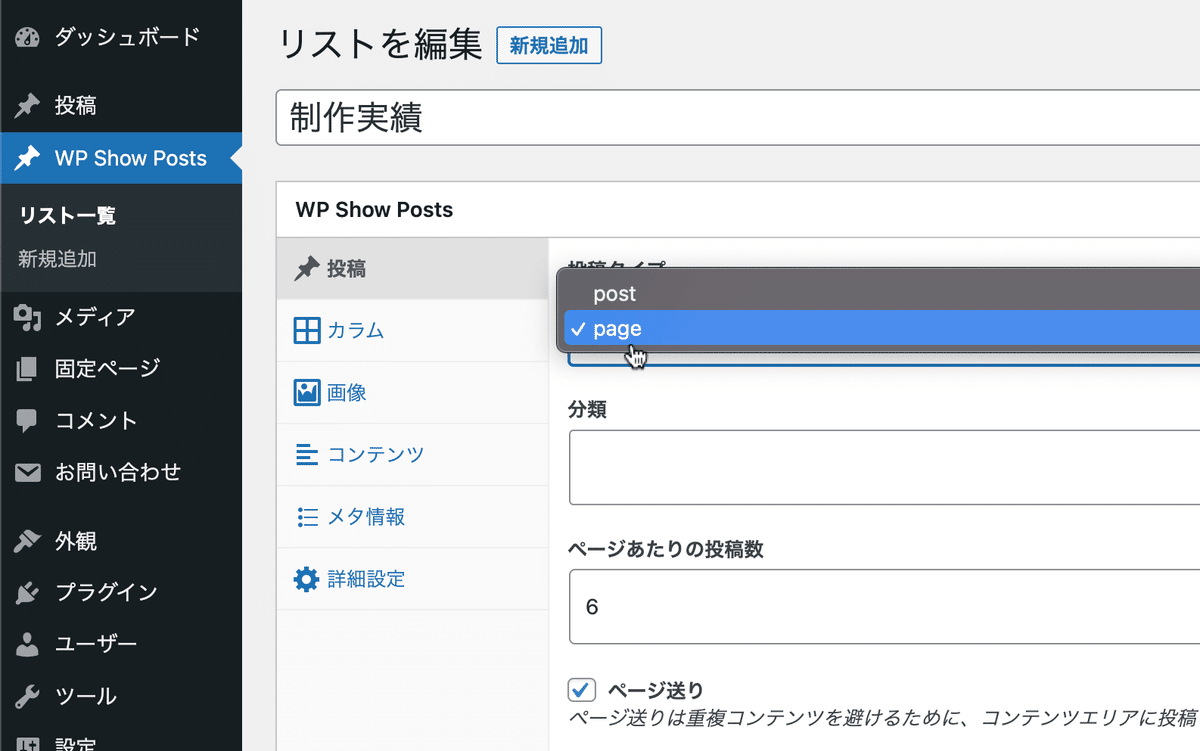This screenshot has width=1200, height=751.
Task: Open the ダッシュボード menu
Action: [x=121, y=38]
